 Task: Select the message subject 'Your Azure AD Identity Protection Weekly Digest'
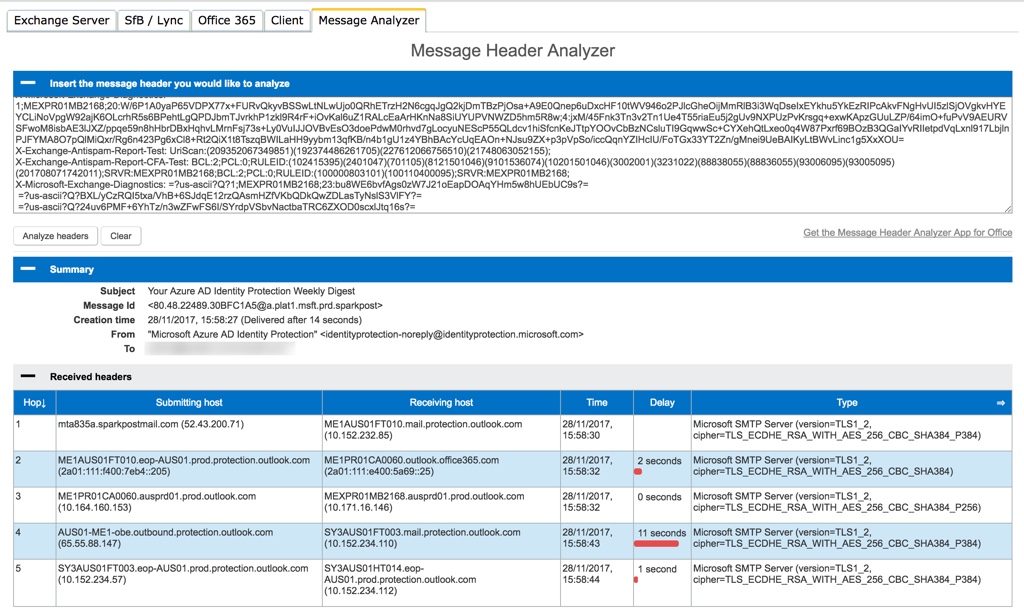(x=251, y=291)
